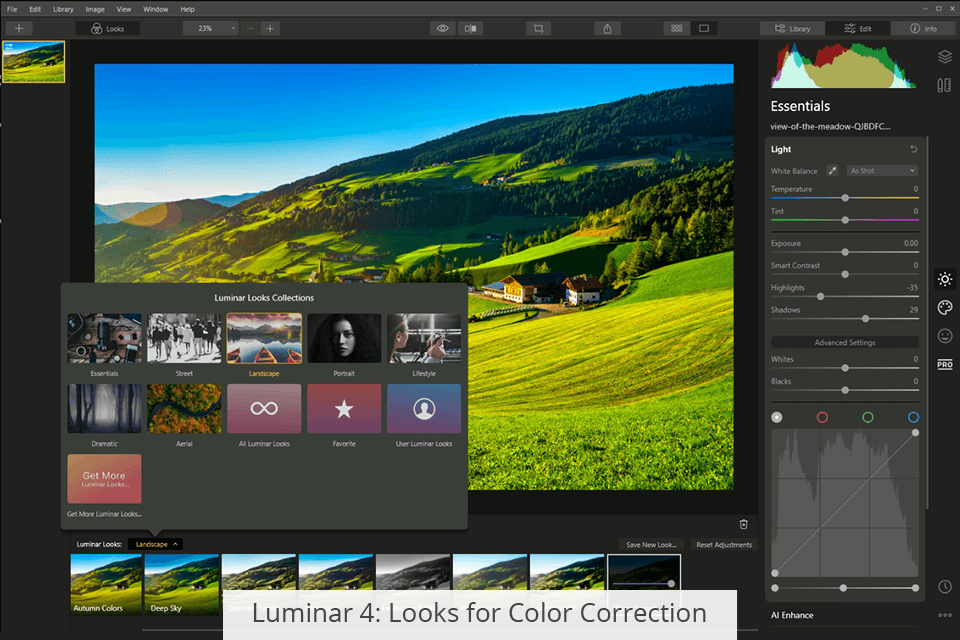
Task: Adjust the Shadows slider handle
Action: (x=865, y=318)
